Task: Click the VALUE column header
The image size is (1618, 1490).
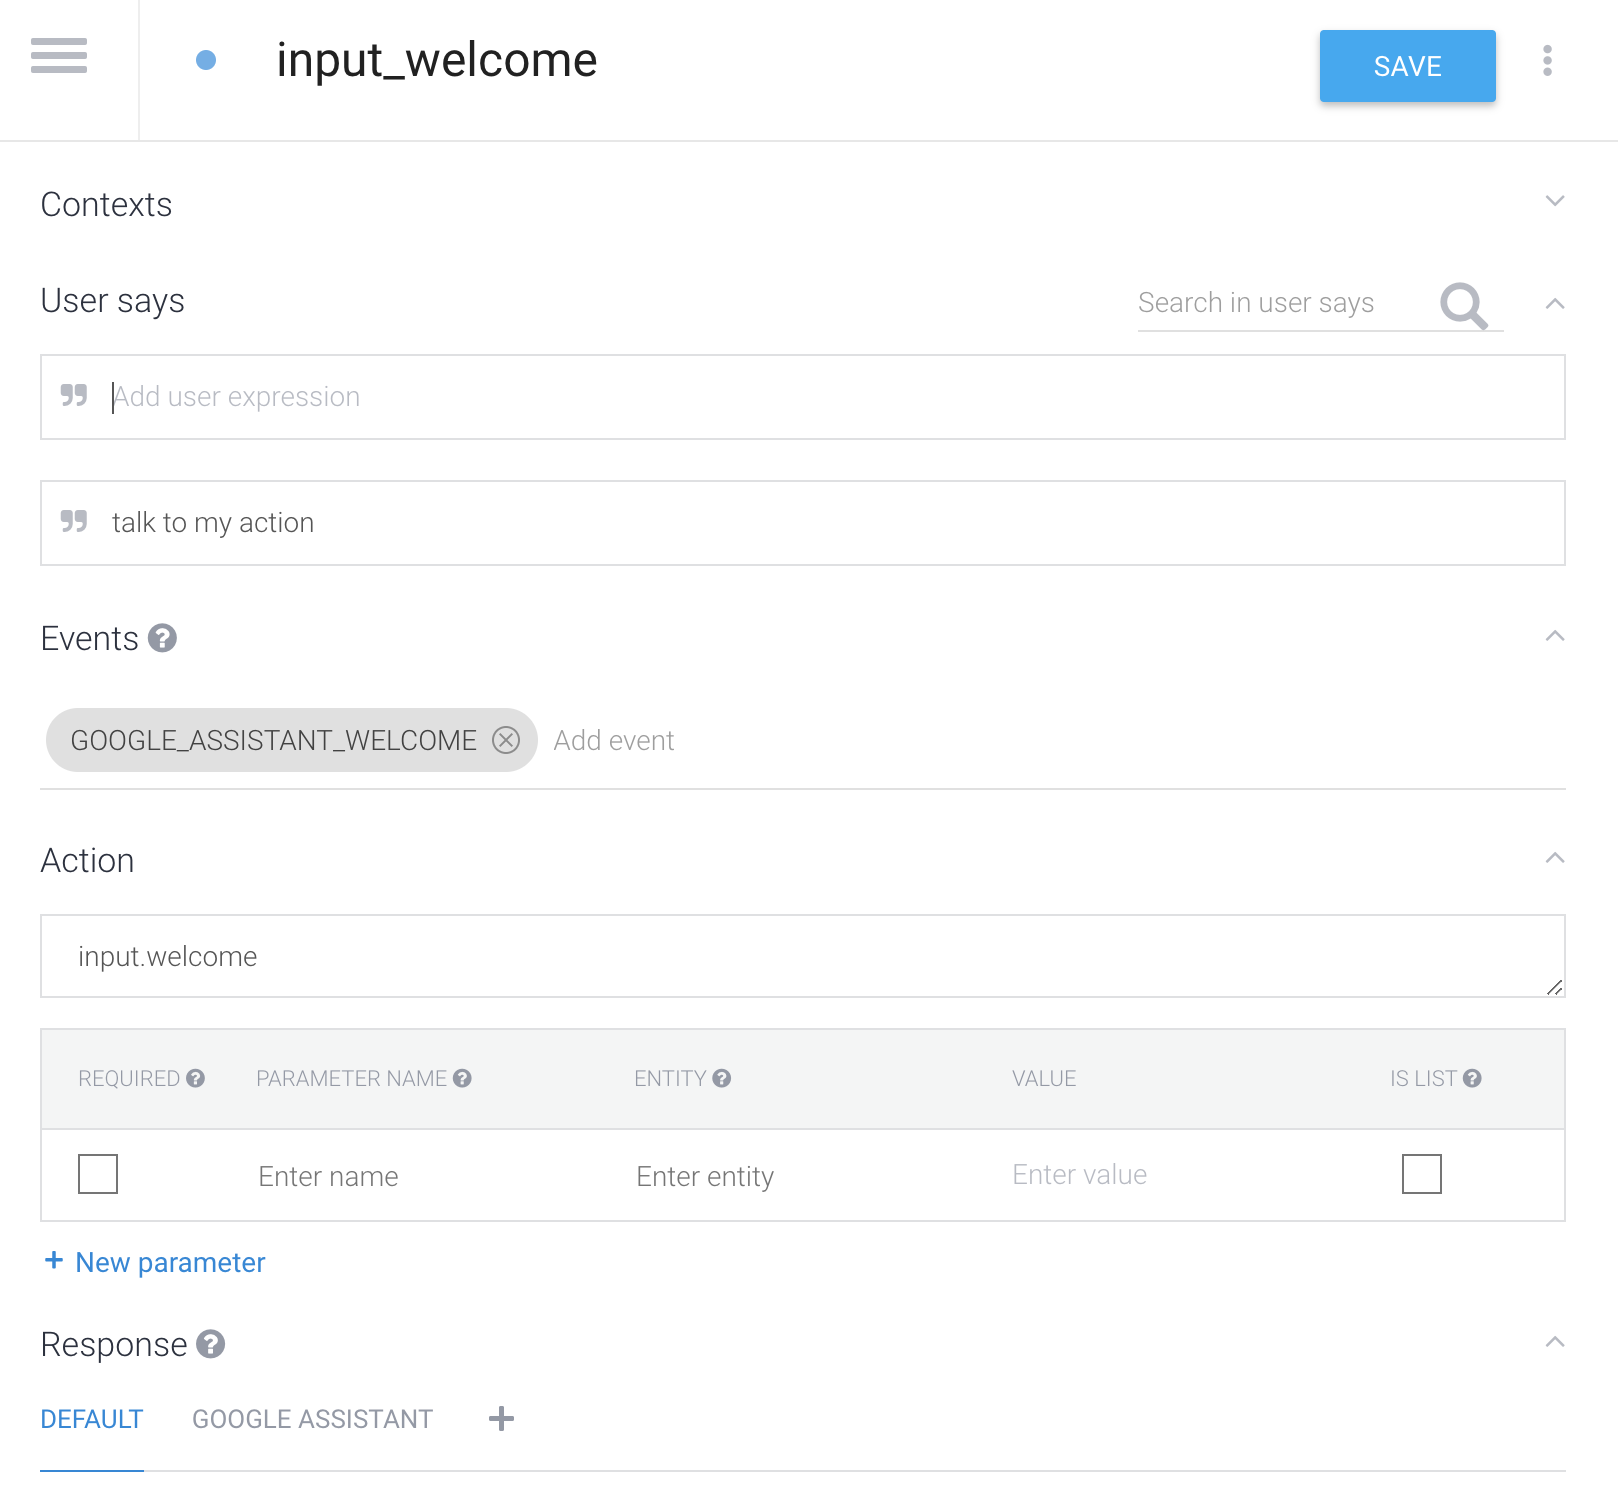Action: click(1044, 1078)
